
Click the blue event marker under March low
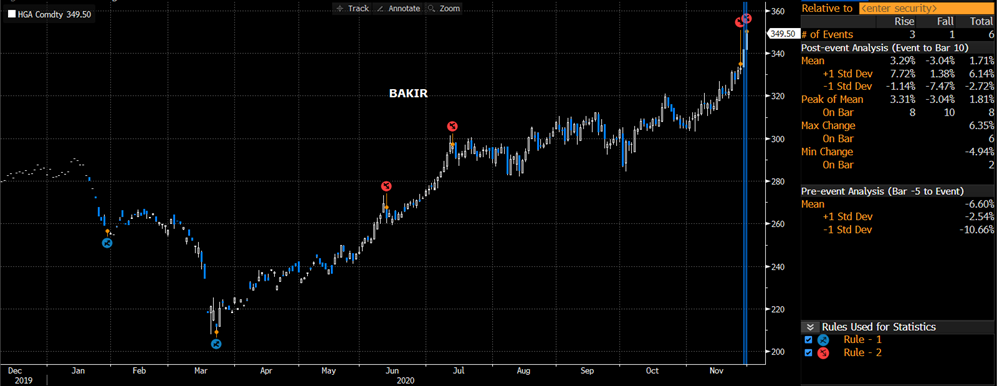pyautogui.click(x=216, y=344)
